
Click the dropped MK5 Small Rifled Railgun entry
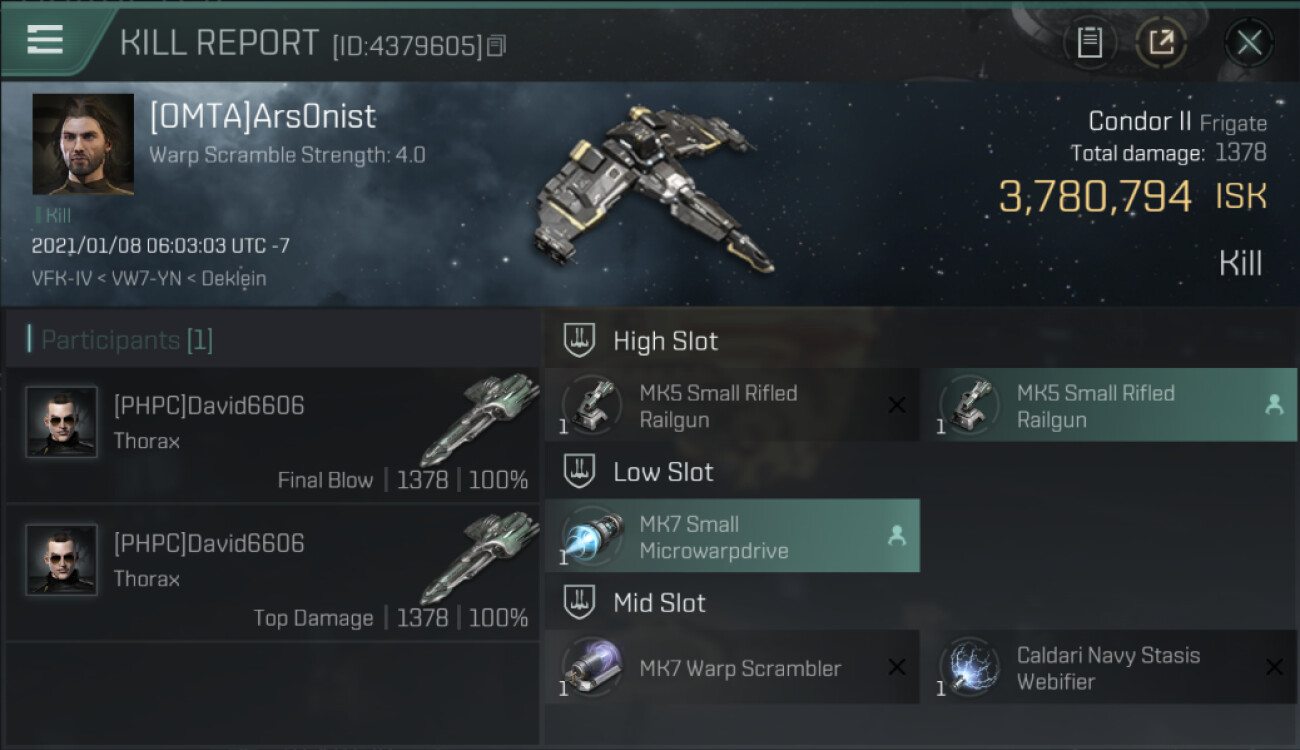click(x=1109, y=405)
